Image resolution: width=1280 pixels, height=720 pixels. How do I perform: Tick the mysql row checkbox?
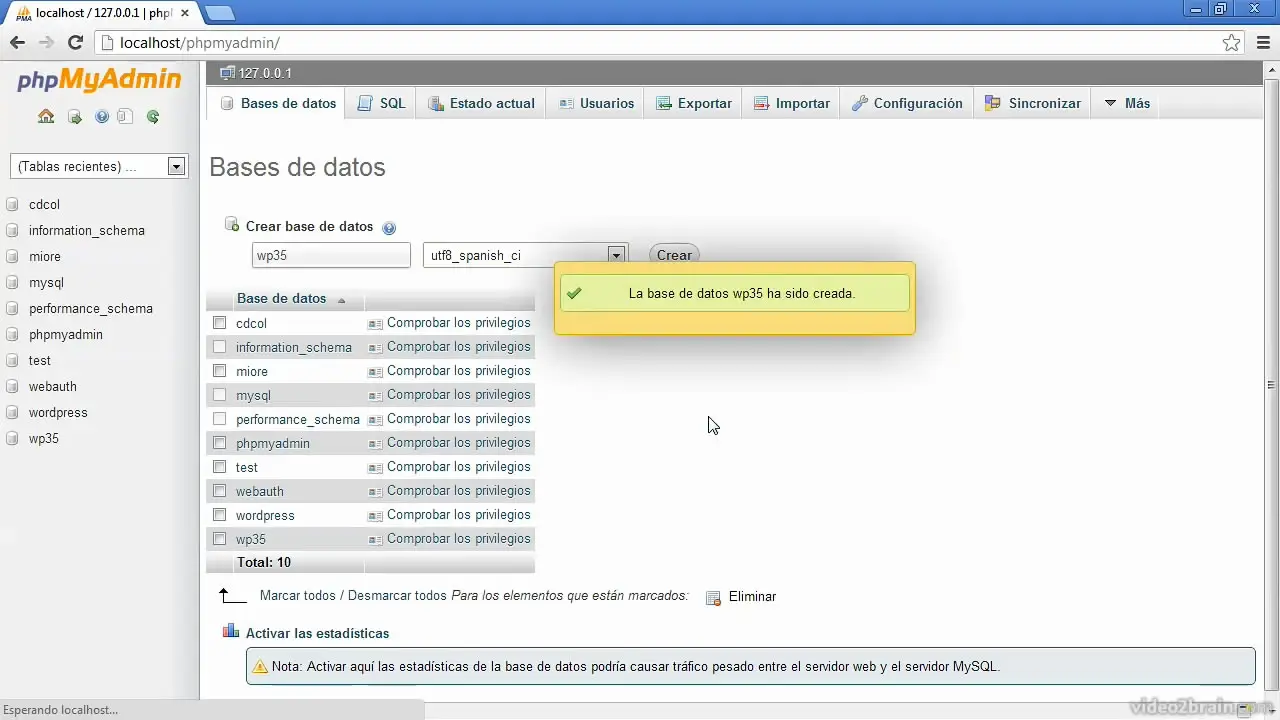click(x=220, y=395)
